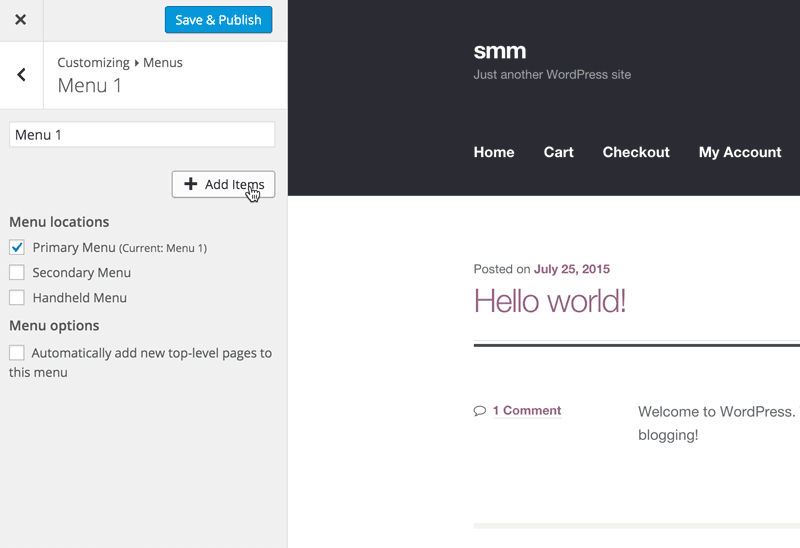Open the 1 Comment link
Image resolution: width=800 pixels, height=548 pixels.
[x=527, y=411]
